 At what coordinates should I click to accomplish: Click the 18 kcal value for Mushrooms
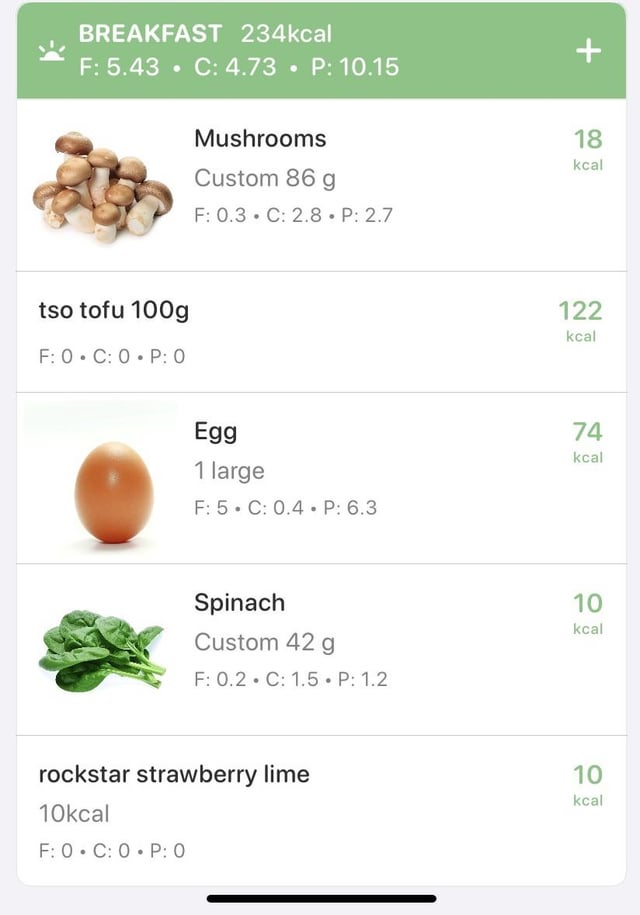[x=587, y=149]
